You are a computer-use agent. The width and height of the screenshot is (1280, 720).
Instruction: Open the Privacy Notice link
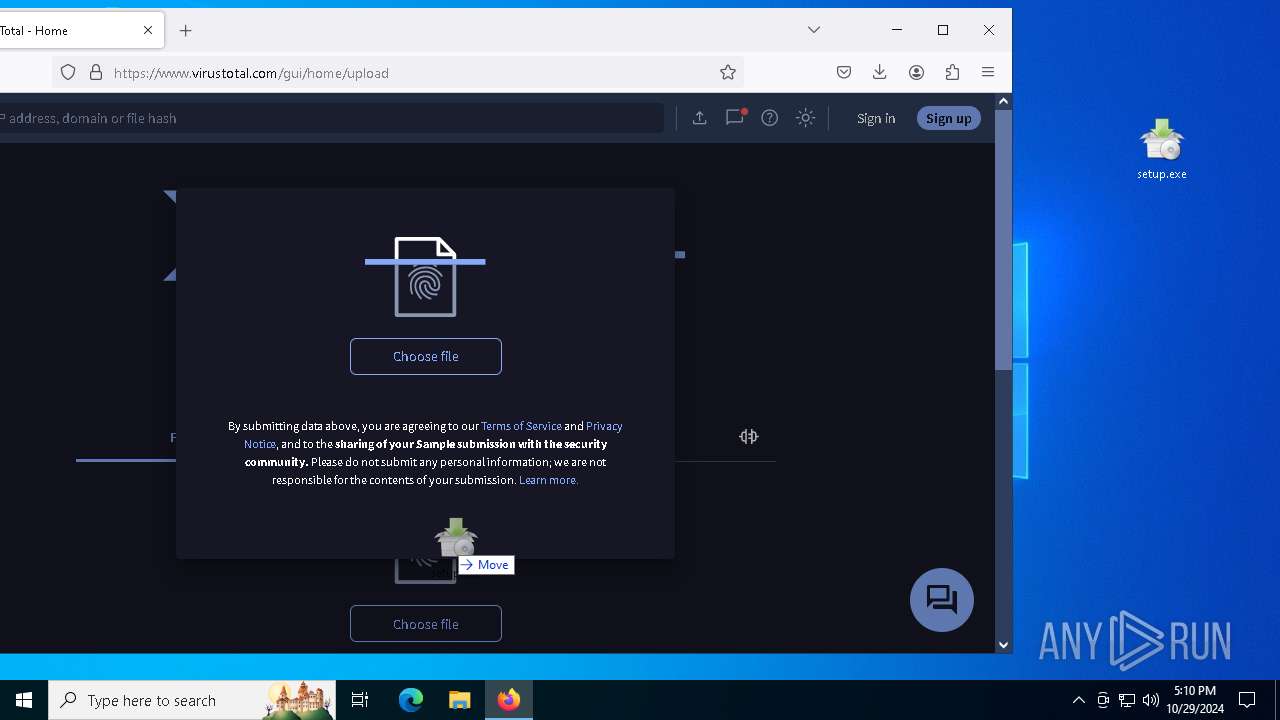(604, 426)
